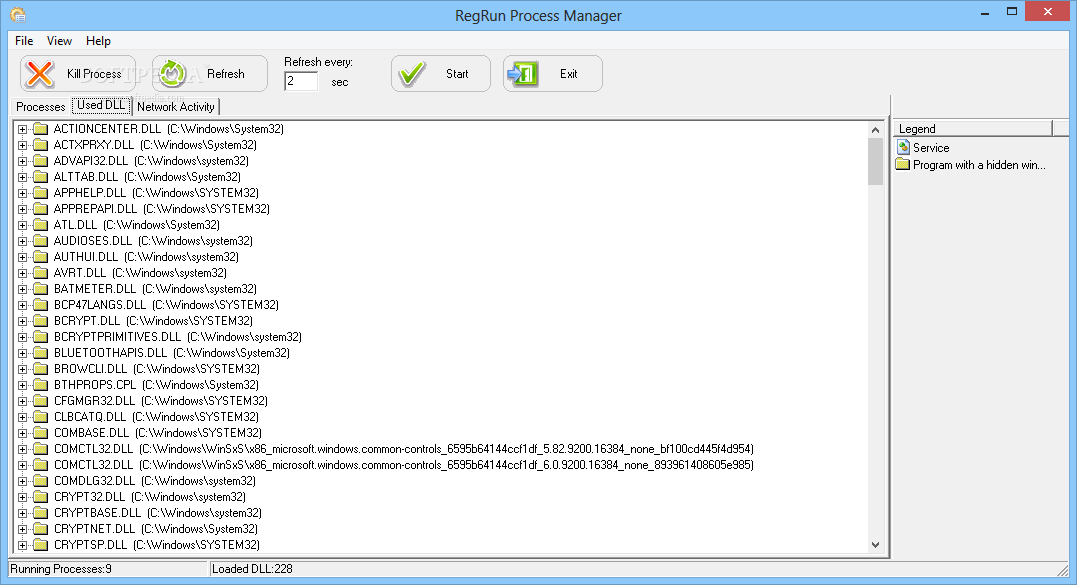
Task: Click Loaded DLL:228 status text
Action: coord(252,569)
